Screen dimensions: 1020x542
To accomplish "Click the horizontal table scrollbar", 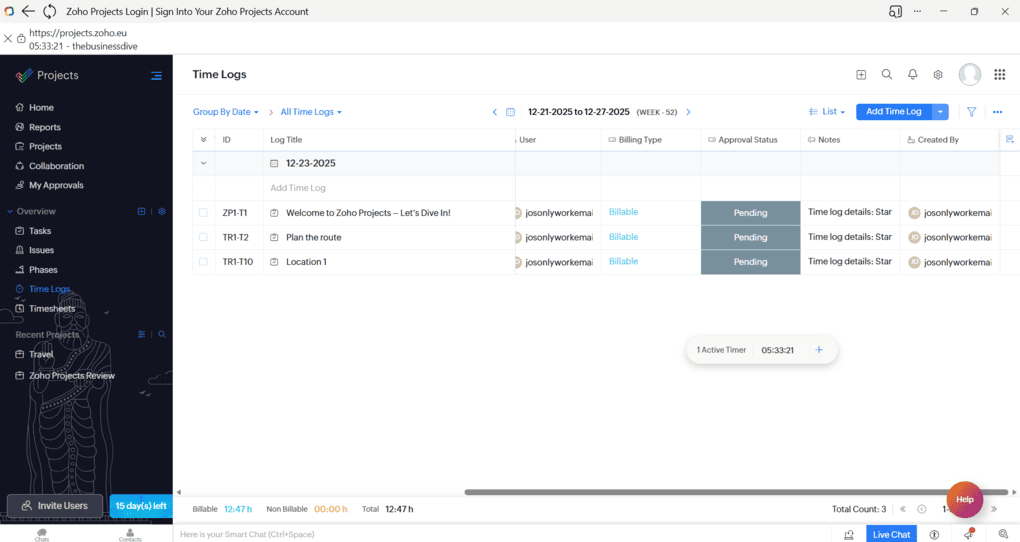I will coord(736,493).
